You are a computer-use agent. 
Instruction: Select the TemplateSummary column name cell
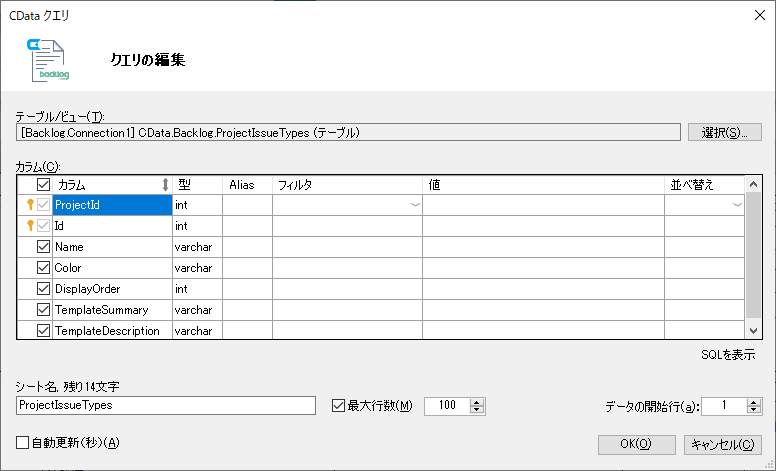pos(112,310)
